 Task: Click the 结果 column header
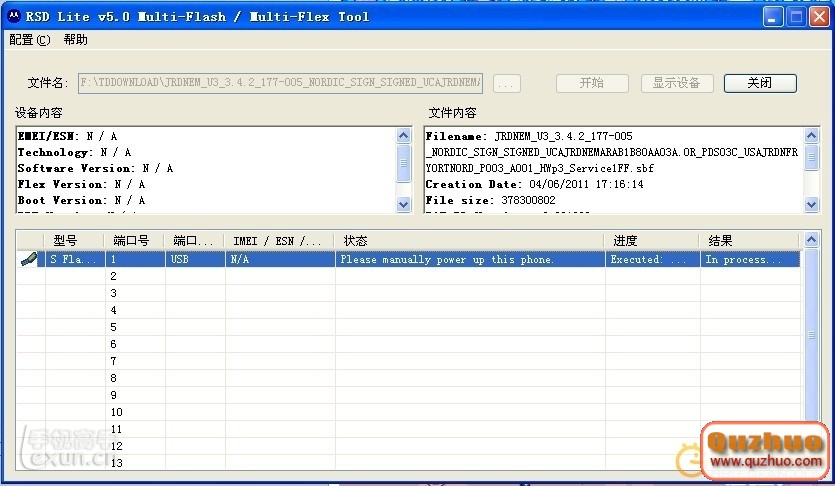(x=750, y=241)
